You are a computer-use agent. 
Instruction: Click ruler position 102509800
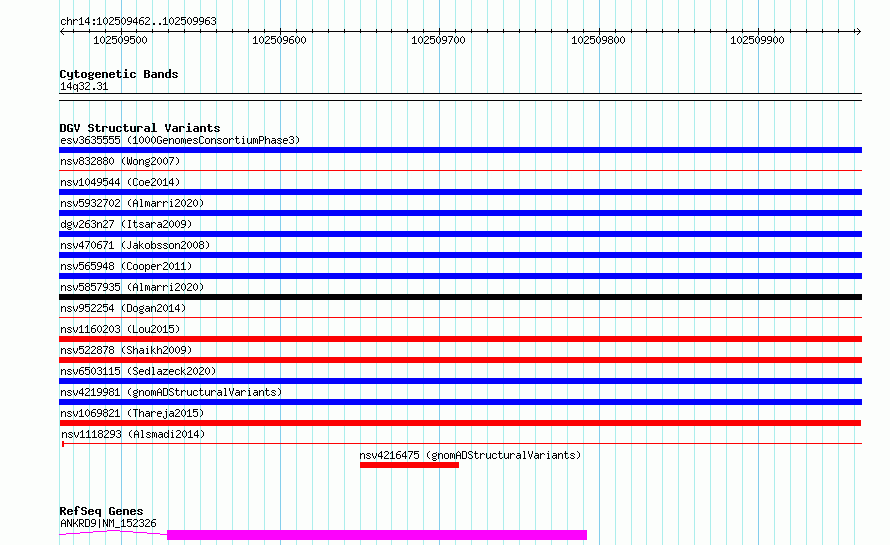[598, 40]
